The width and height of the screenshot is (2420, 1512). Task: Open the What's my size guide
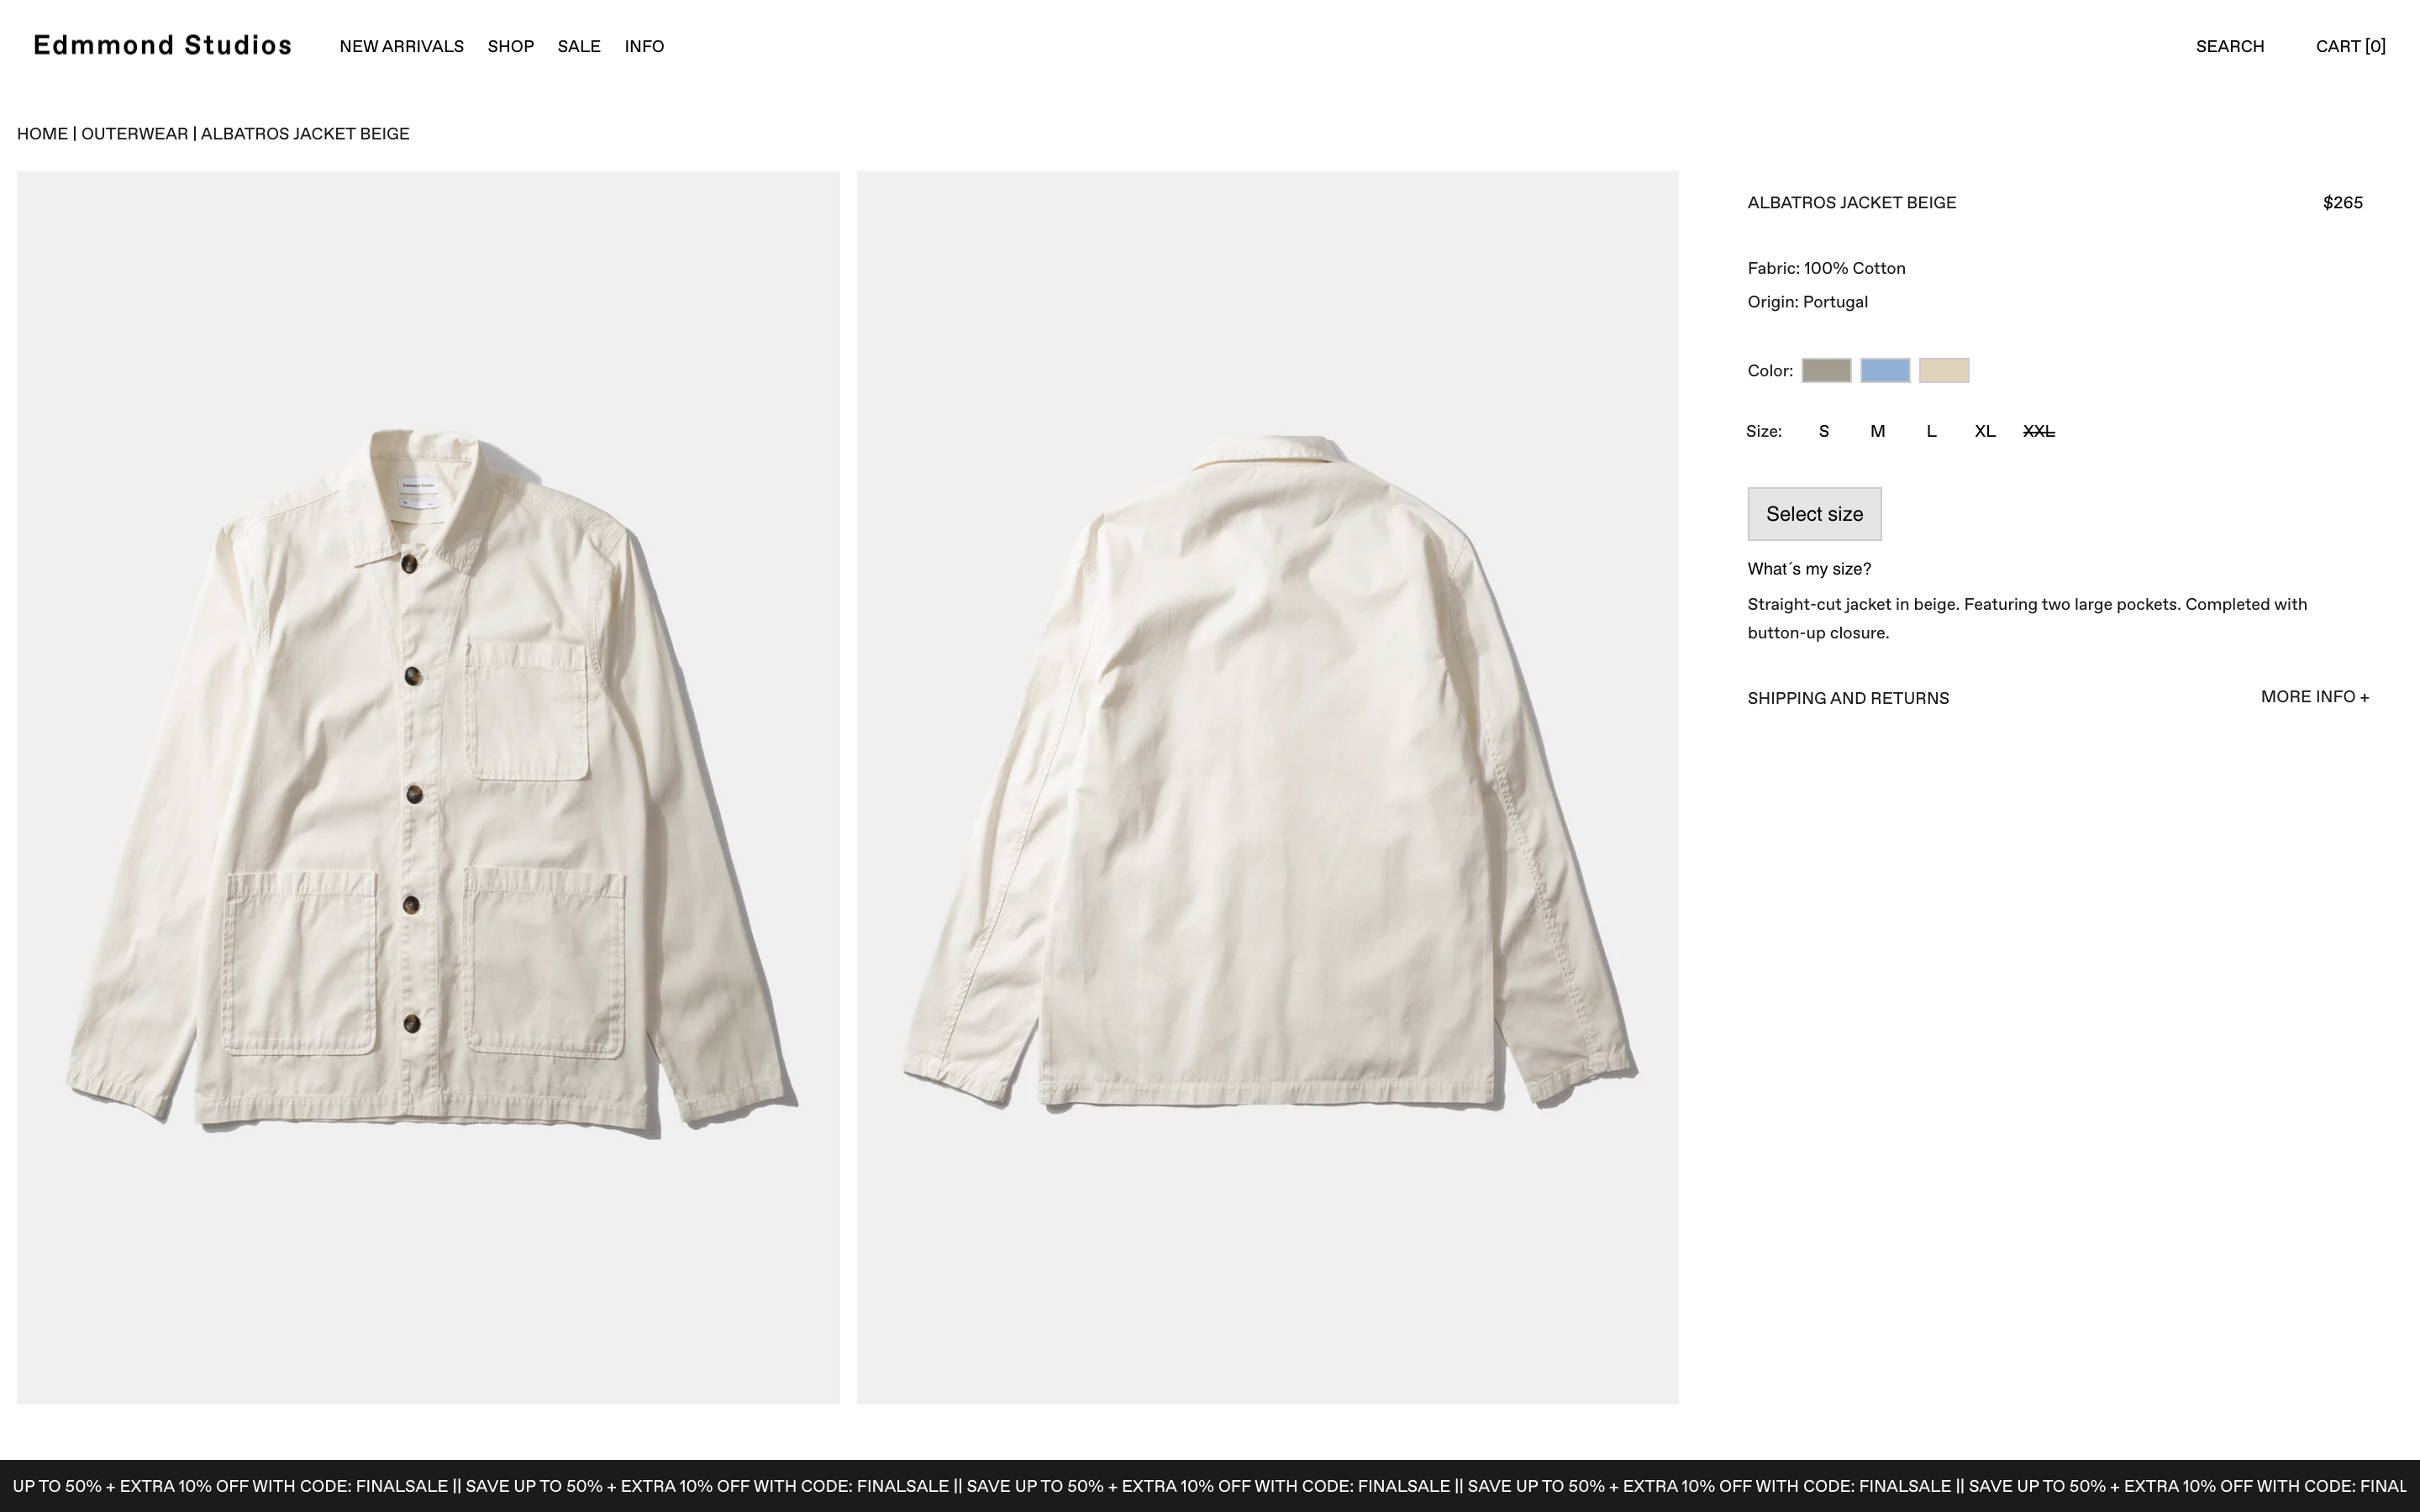(1809, 569)
